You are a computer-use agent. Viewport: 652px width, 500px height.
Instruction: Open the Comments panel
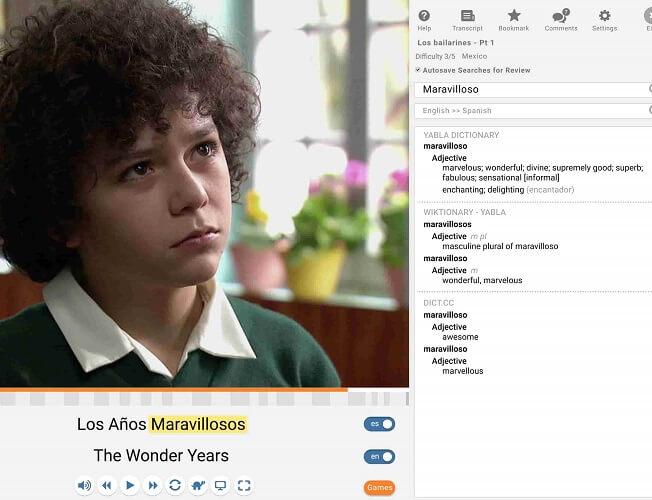point(561,20)
